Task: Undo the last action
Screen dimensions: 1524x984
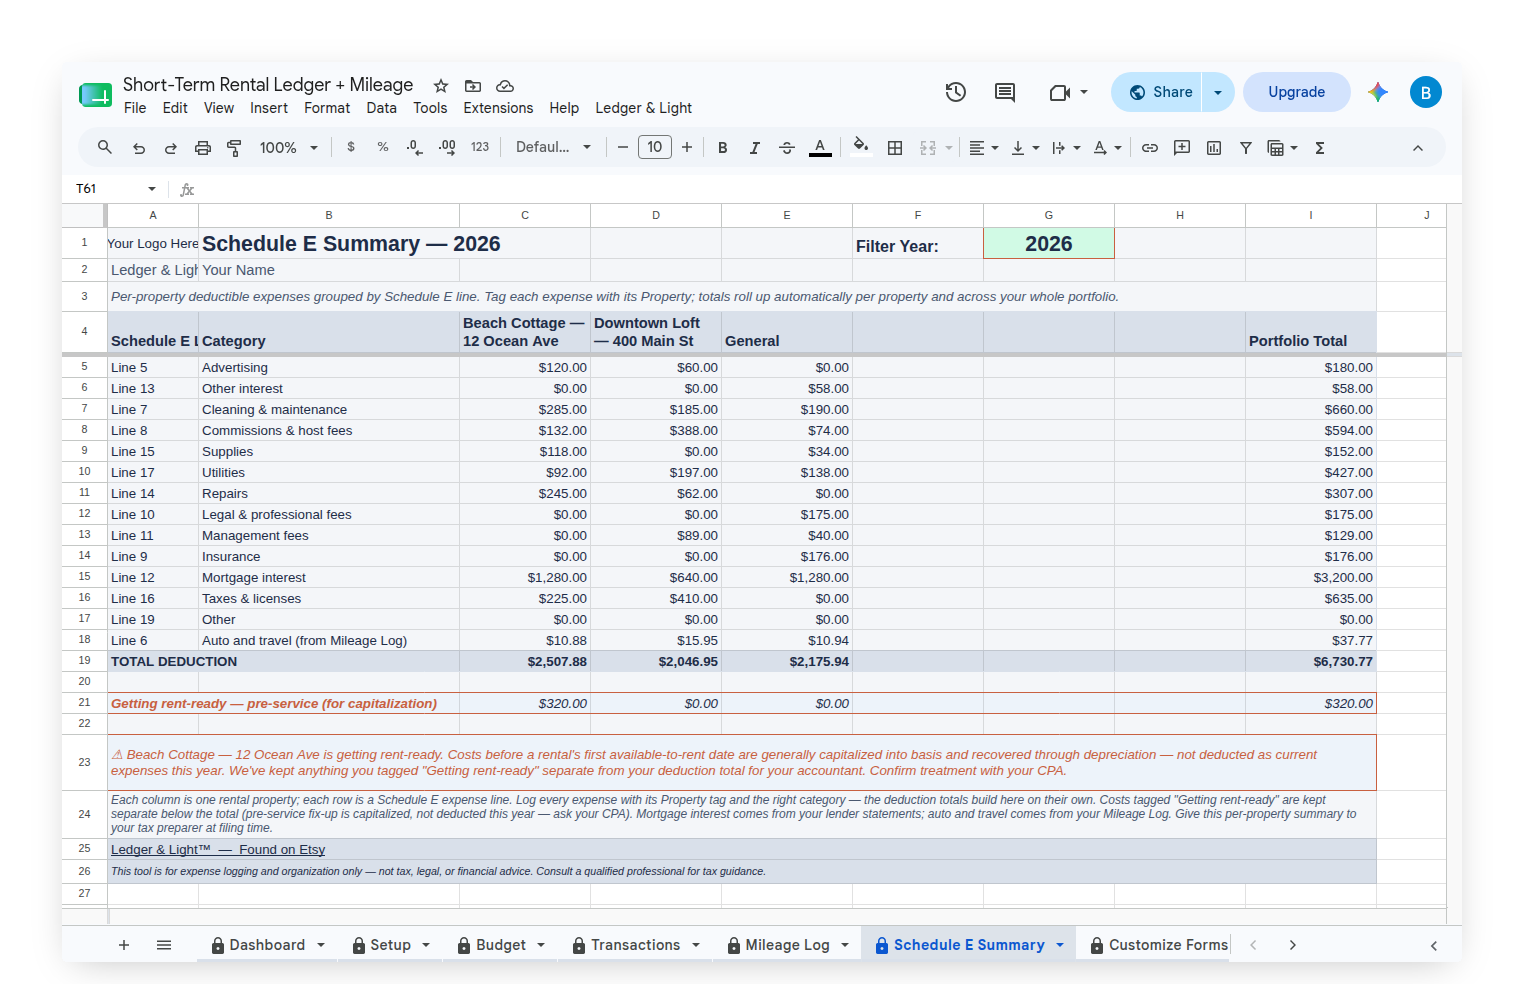Action: [x=139, y=147]
